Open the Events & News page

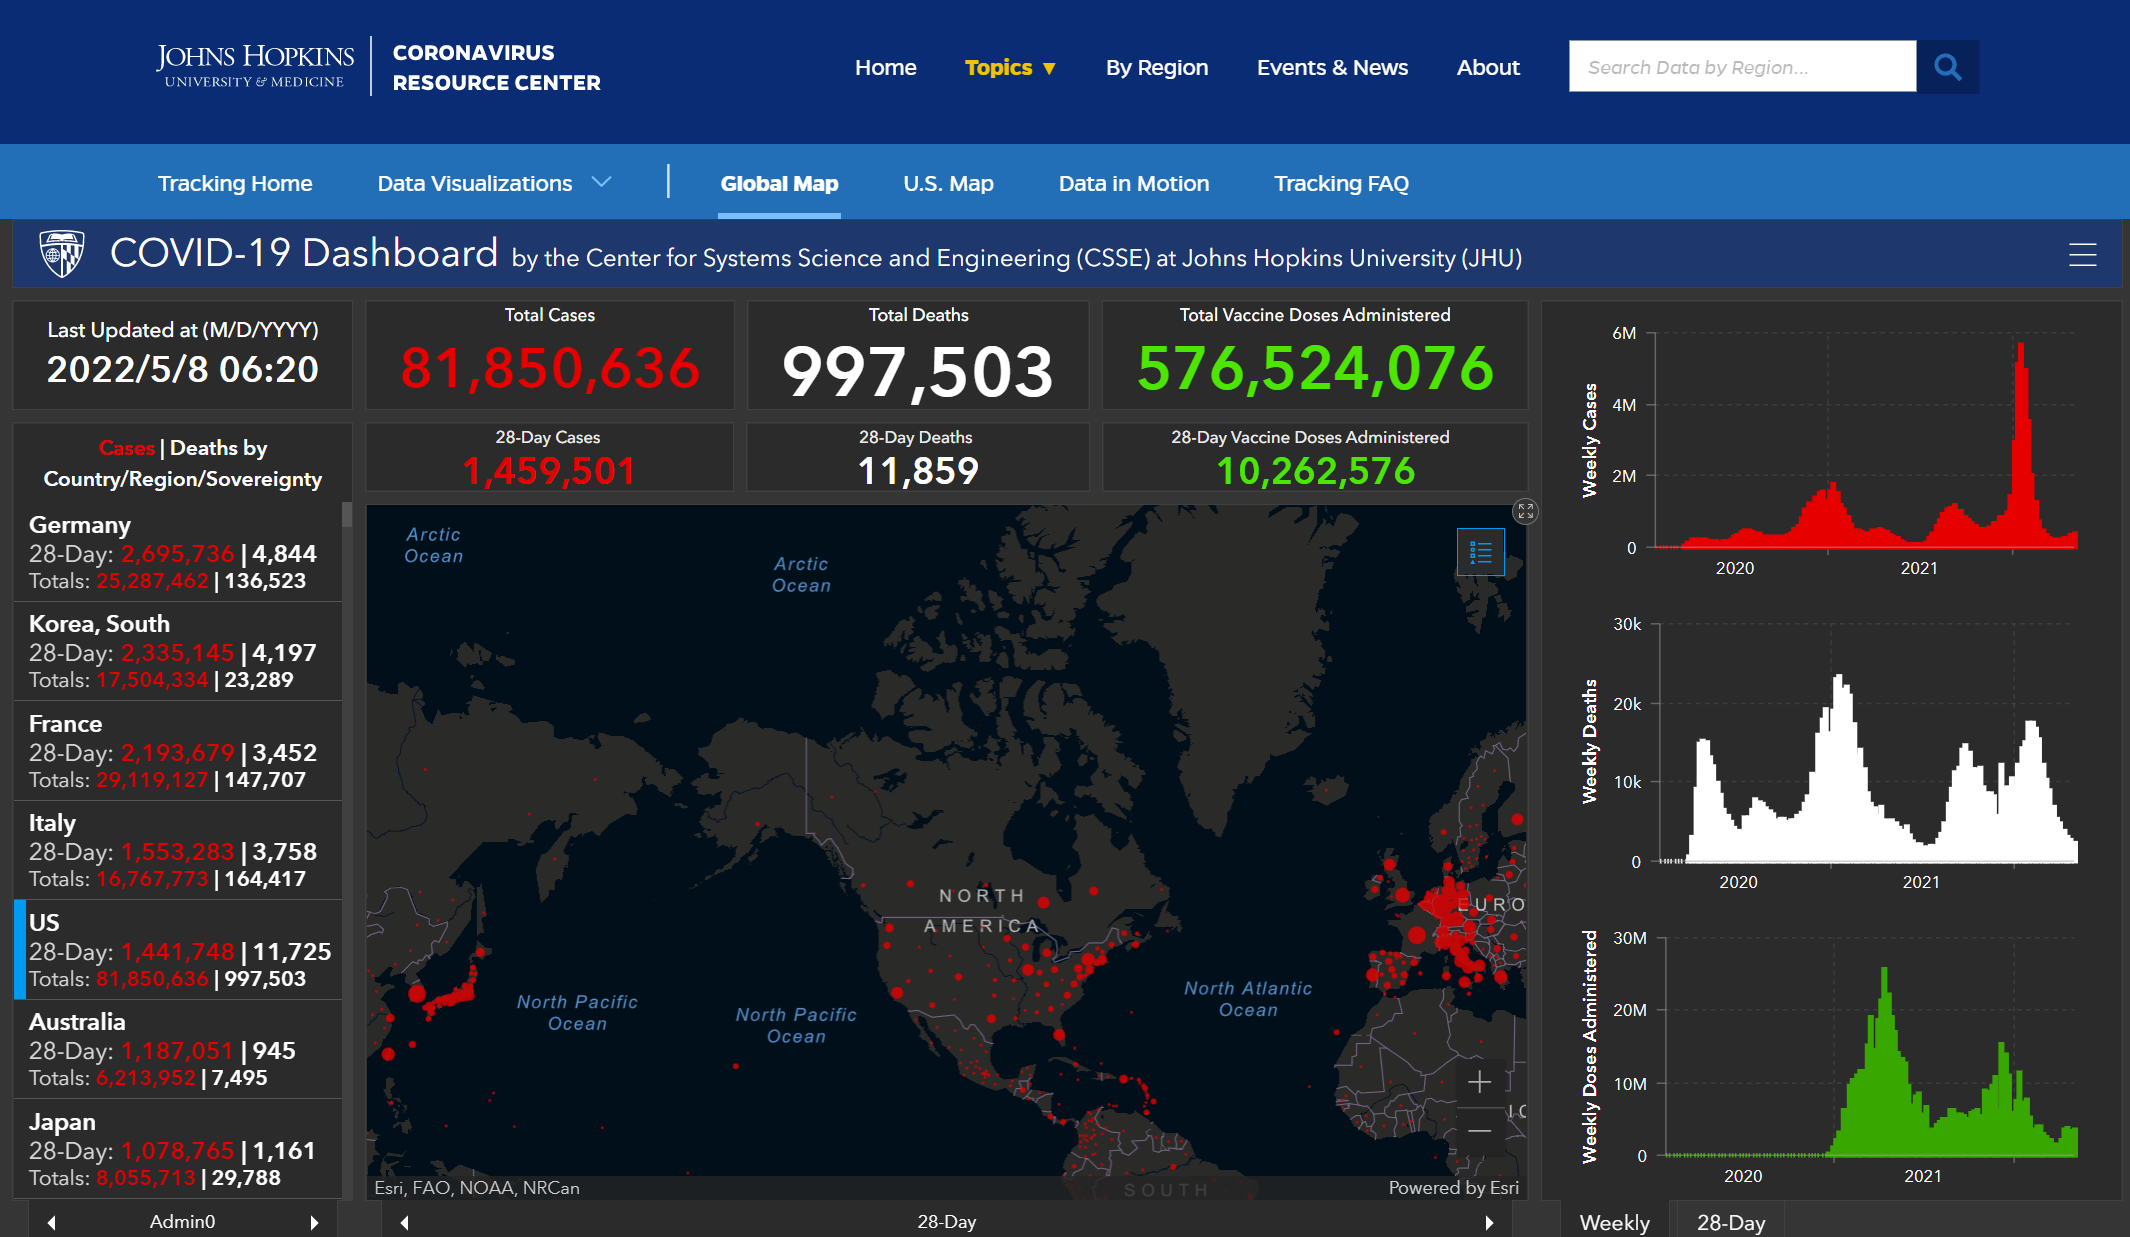[x=1331, y=68]
